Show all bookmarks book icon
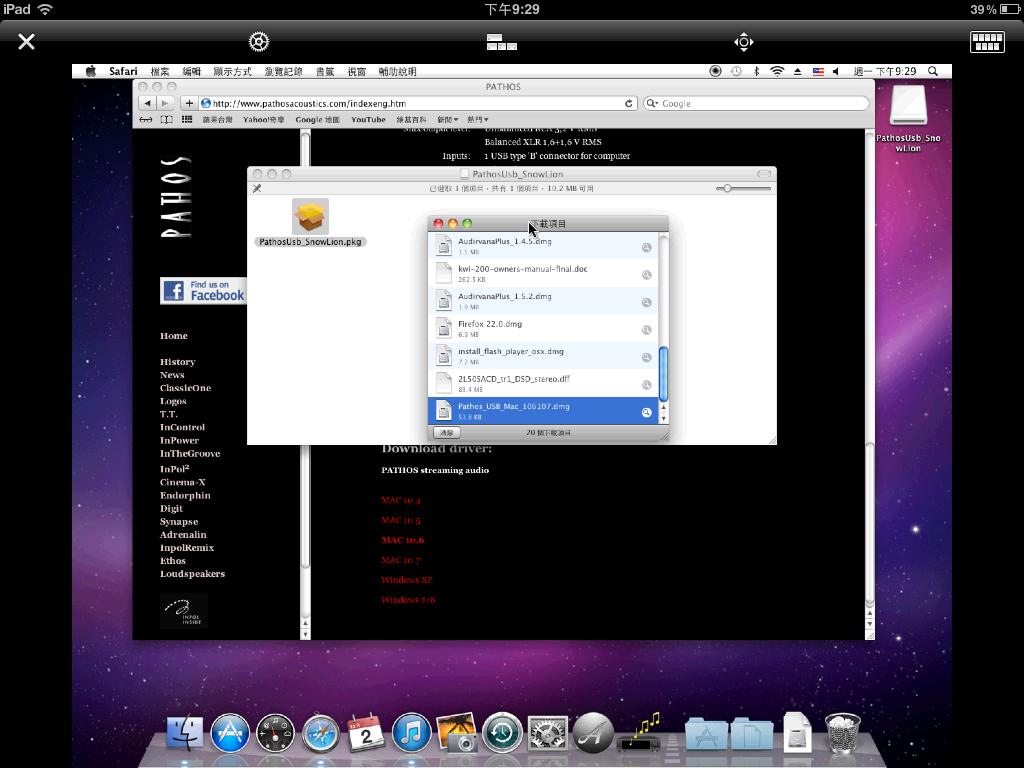The height and width of the screenshot is (768, 1024). coord(167,120)
